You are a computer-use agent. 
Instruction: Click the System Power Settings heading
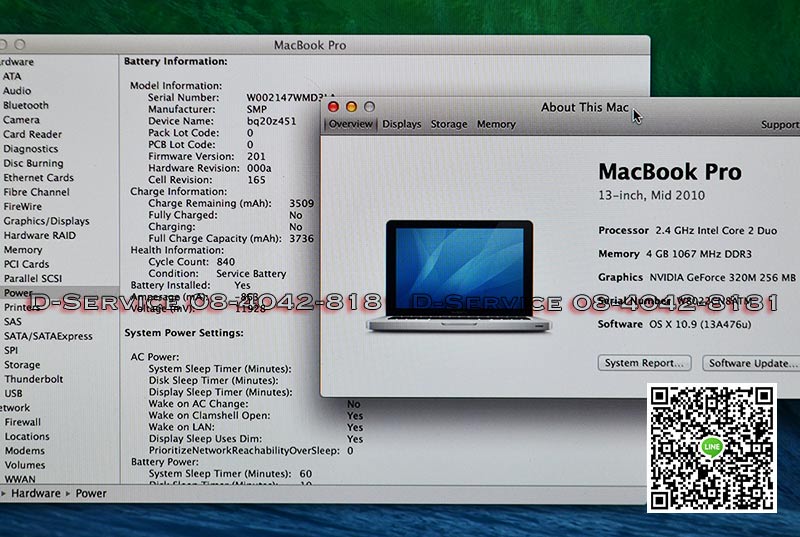point(184,333)
